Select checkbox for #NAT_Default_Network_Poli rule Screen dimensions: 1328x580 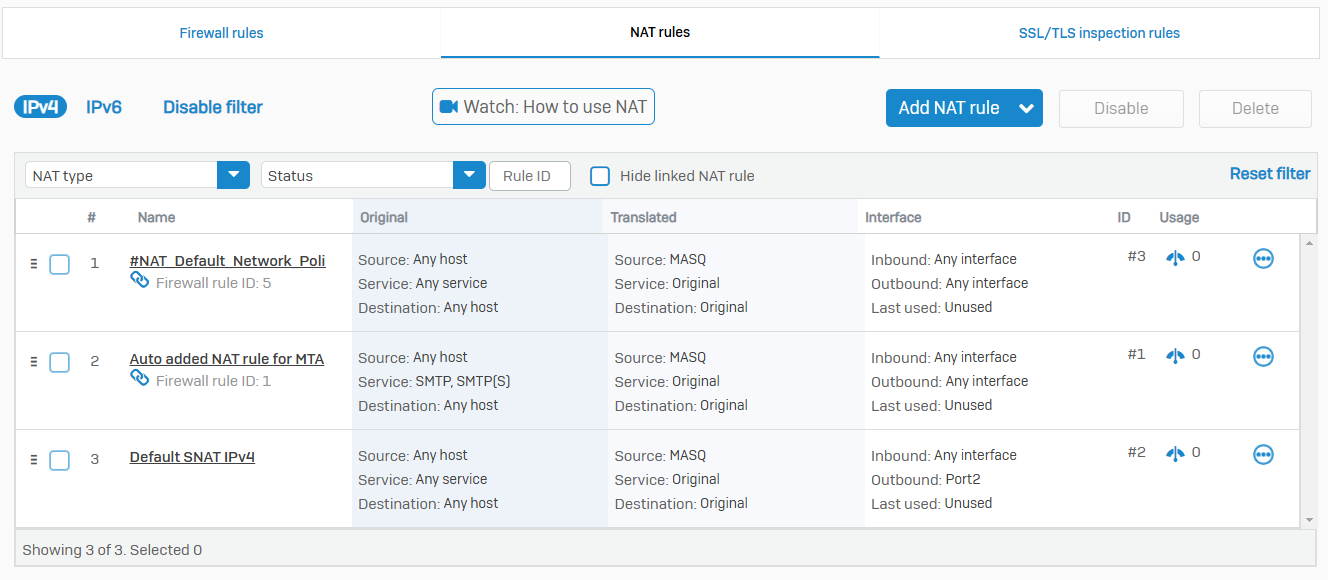tap(60, 264)
